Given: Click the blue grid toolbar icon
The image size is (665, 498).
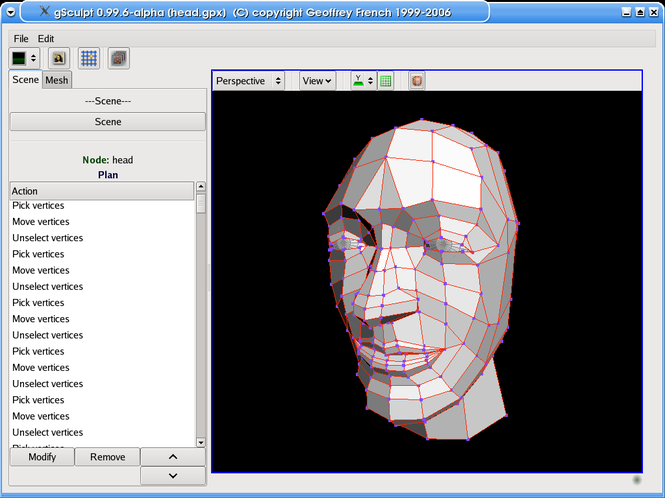Looking at the screenshot, I should [x=89, y=58].
